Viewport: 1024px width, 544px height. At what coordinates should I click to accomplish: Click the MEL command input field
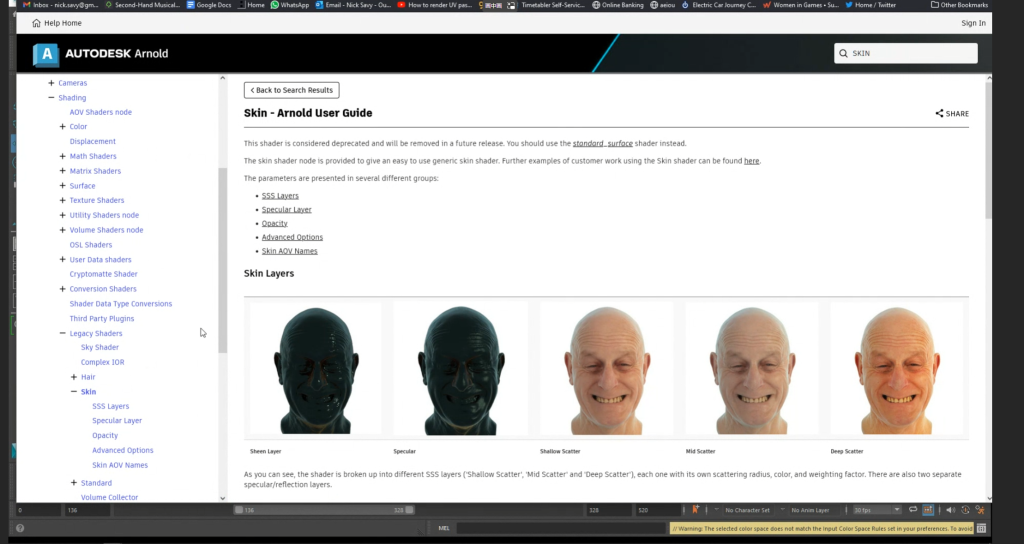(560, 528)
